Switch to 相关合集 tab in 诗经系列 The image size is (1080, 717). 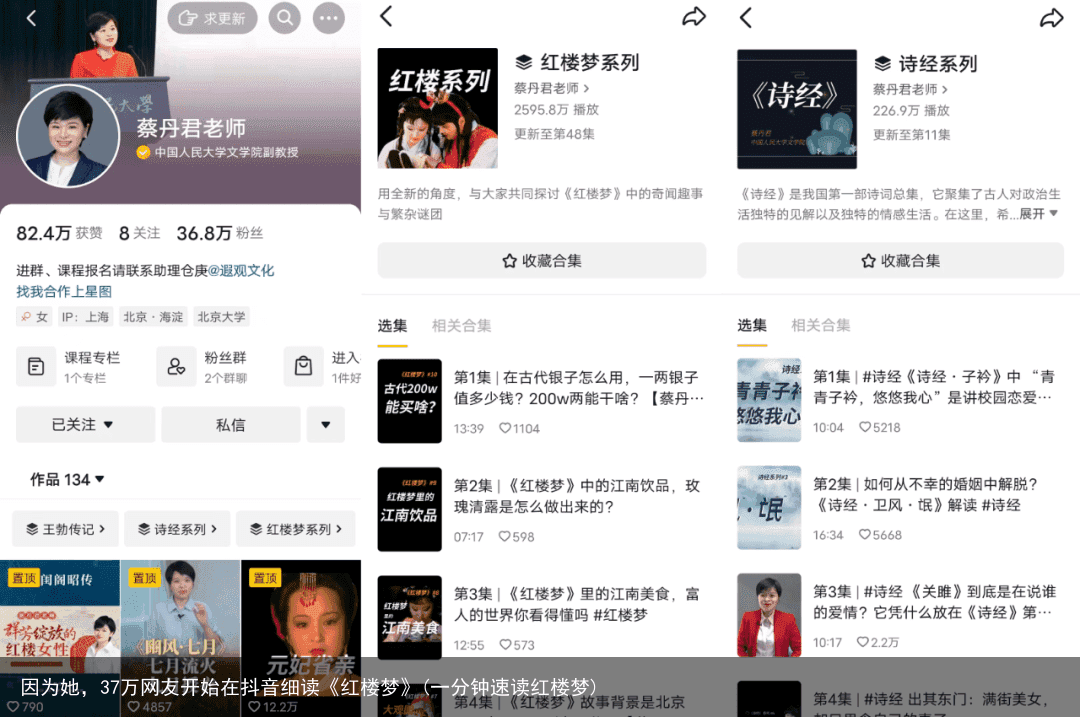tap(821, 326)
